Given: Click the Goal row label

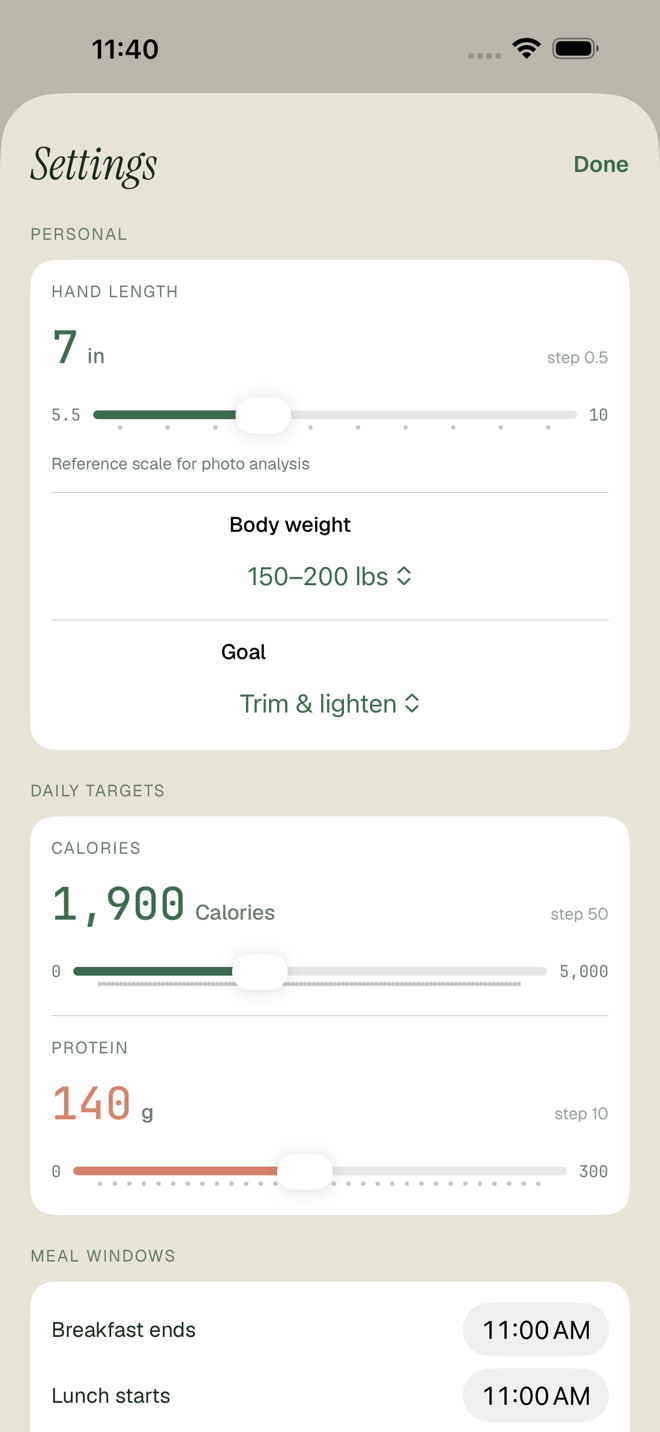Looking at the screenshot, I should click(x=243, y=652).
